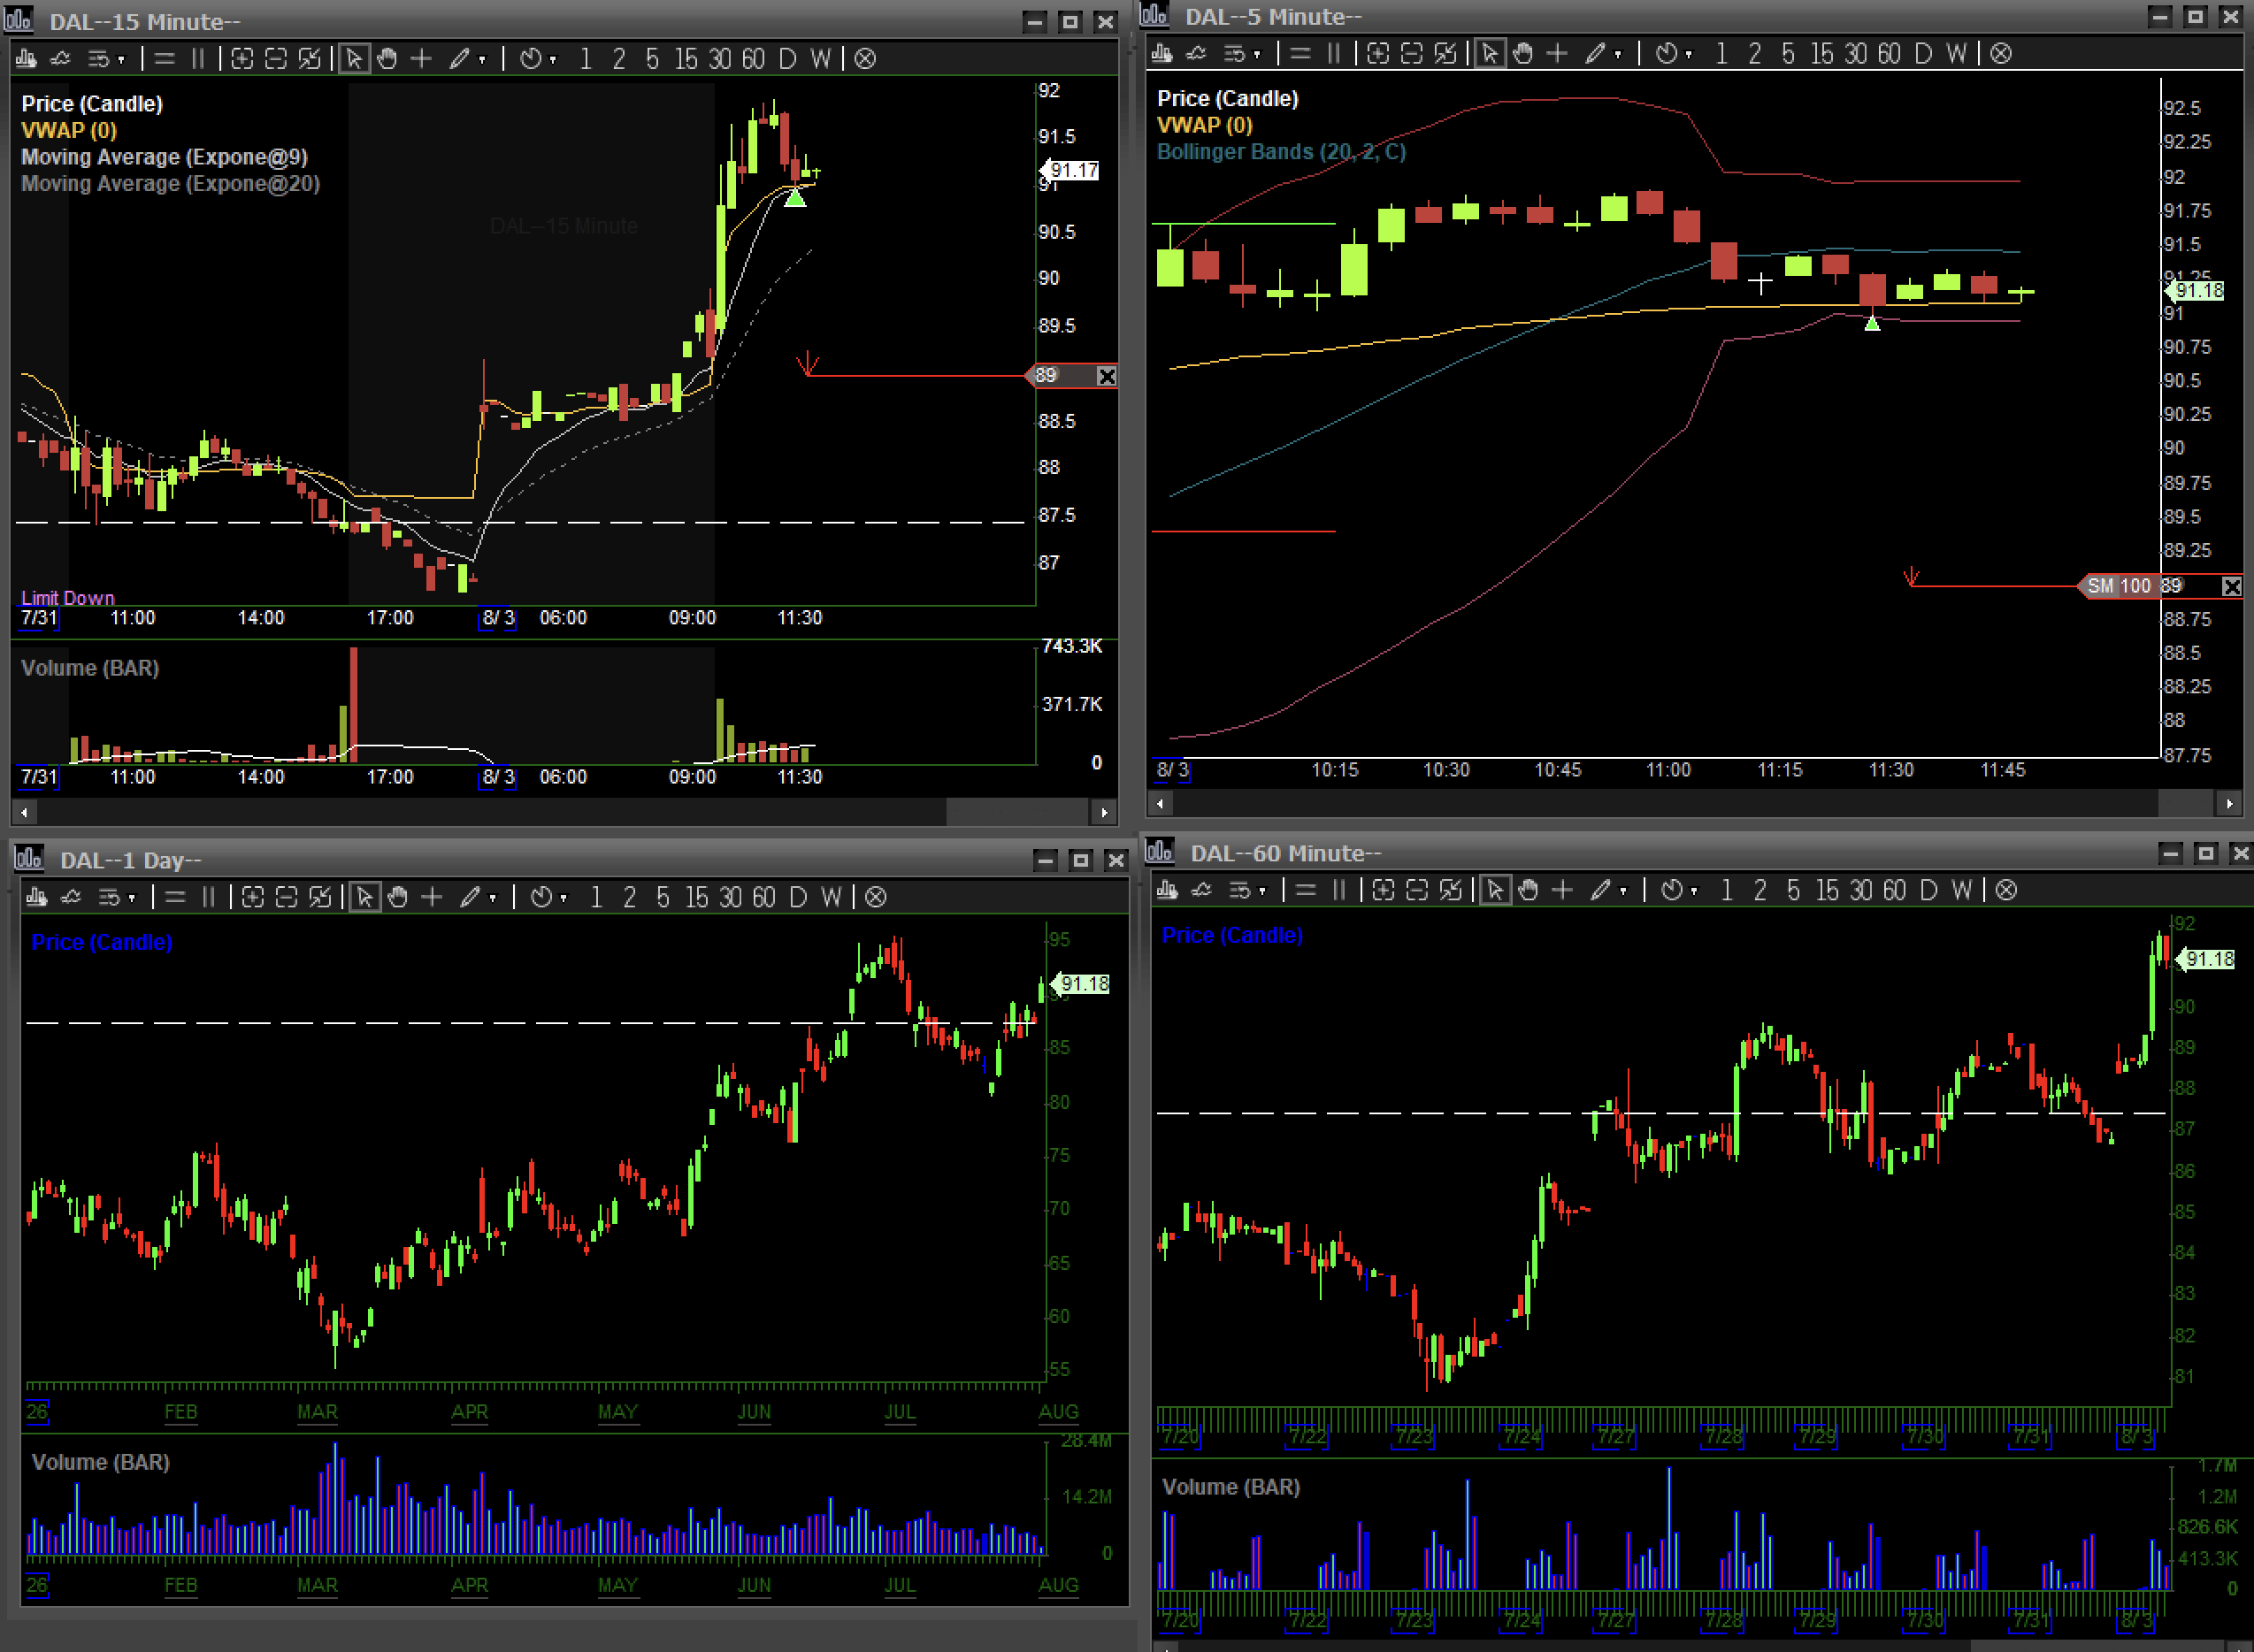Expand clock dropdown arrow in 15 Minute toolbar
The image size is (2254, 1652).
point(553,60)
